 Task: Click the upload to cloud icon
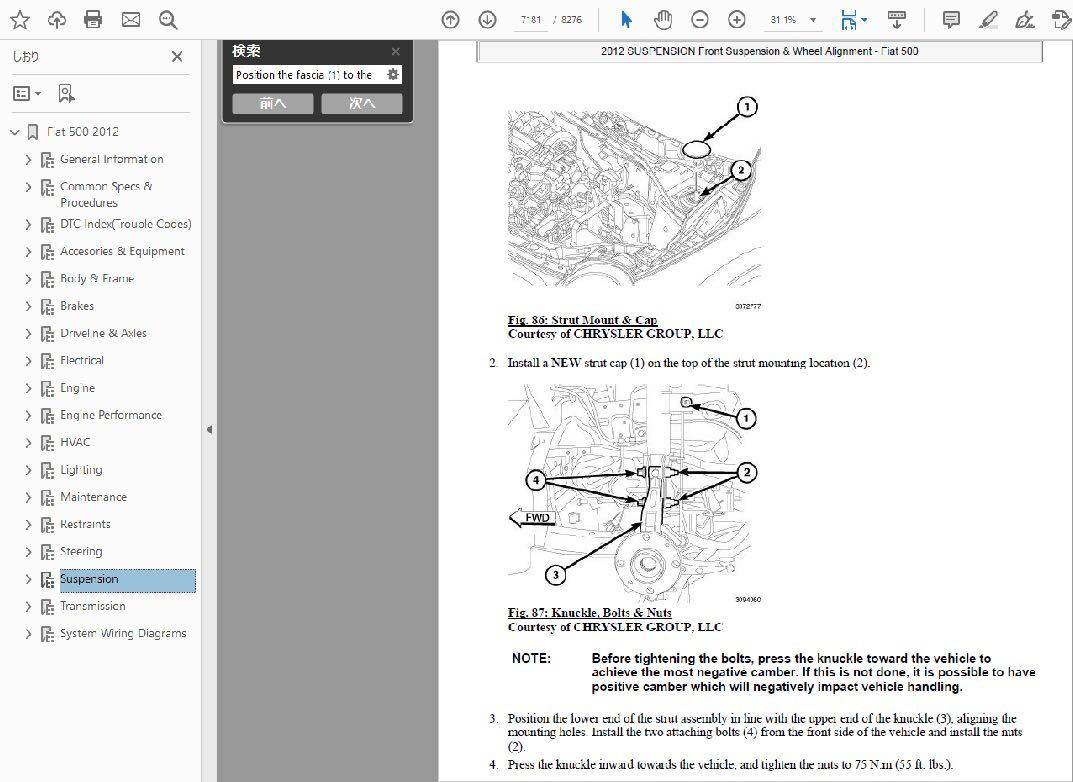[57, 19]
